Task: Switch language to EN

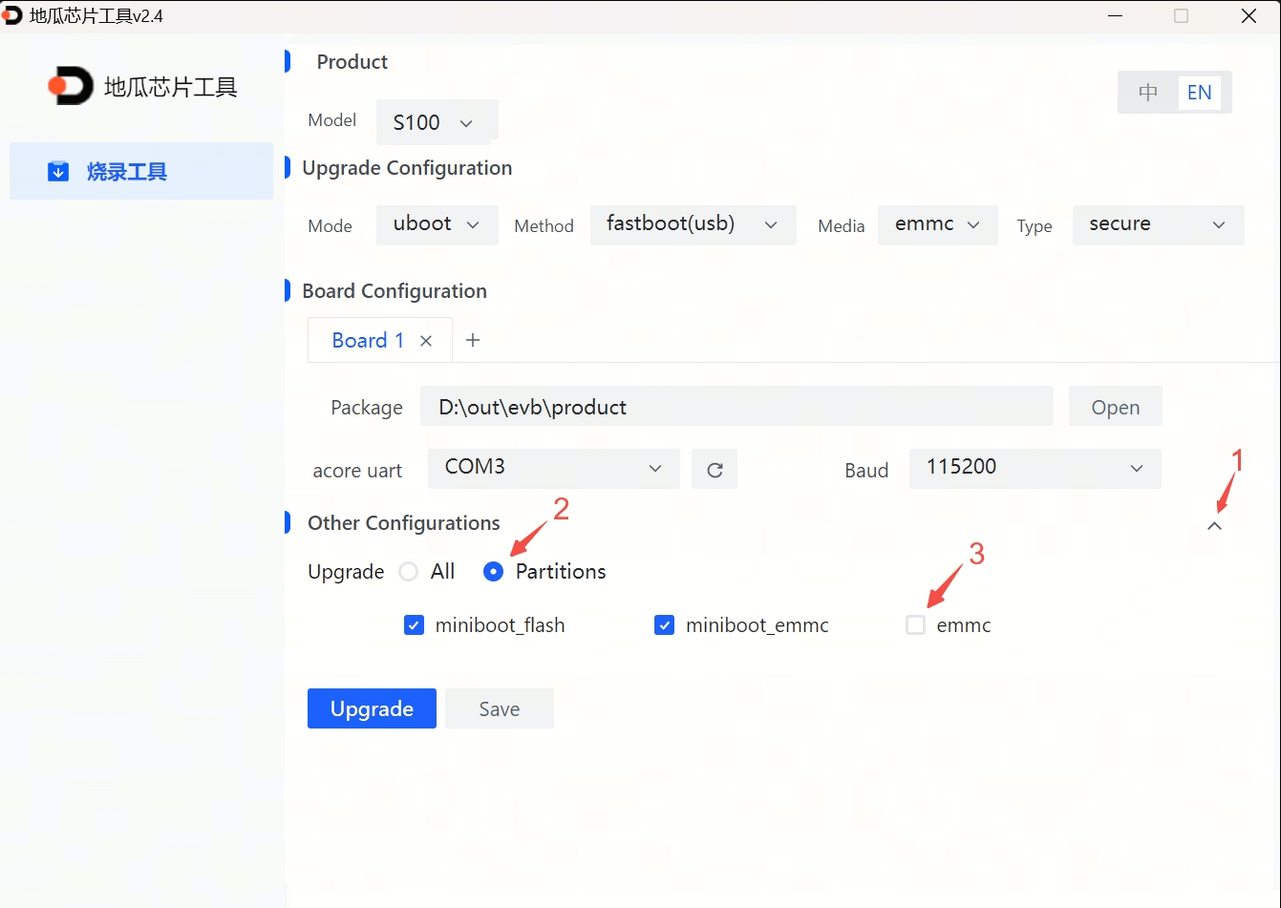Action: click(x=1199, y=93)
